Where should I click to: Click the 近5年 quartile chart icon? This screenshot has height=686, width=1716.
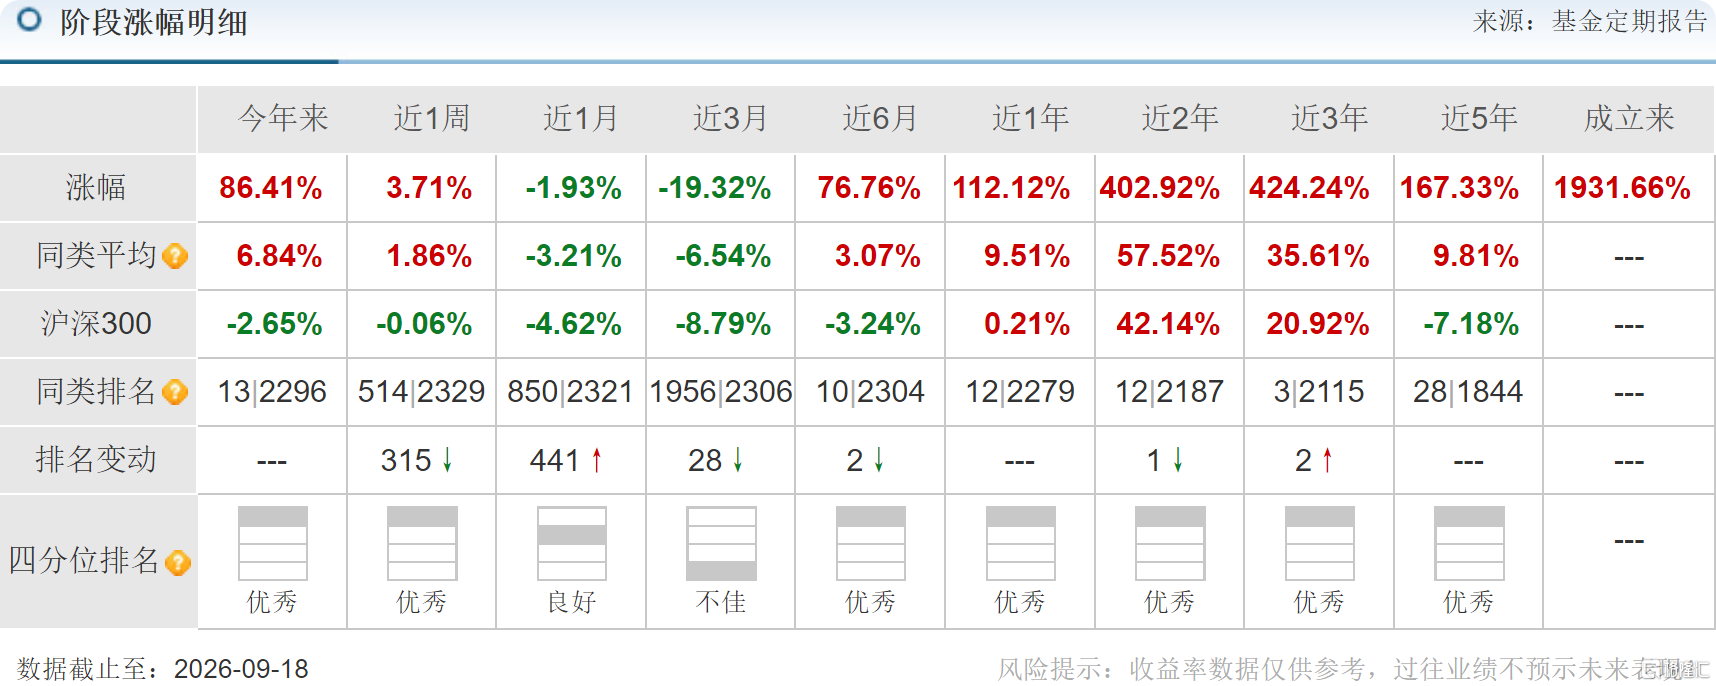[x=1469, y=543]
